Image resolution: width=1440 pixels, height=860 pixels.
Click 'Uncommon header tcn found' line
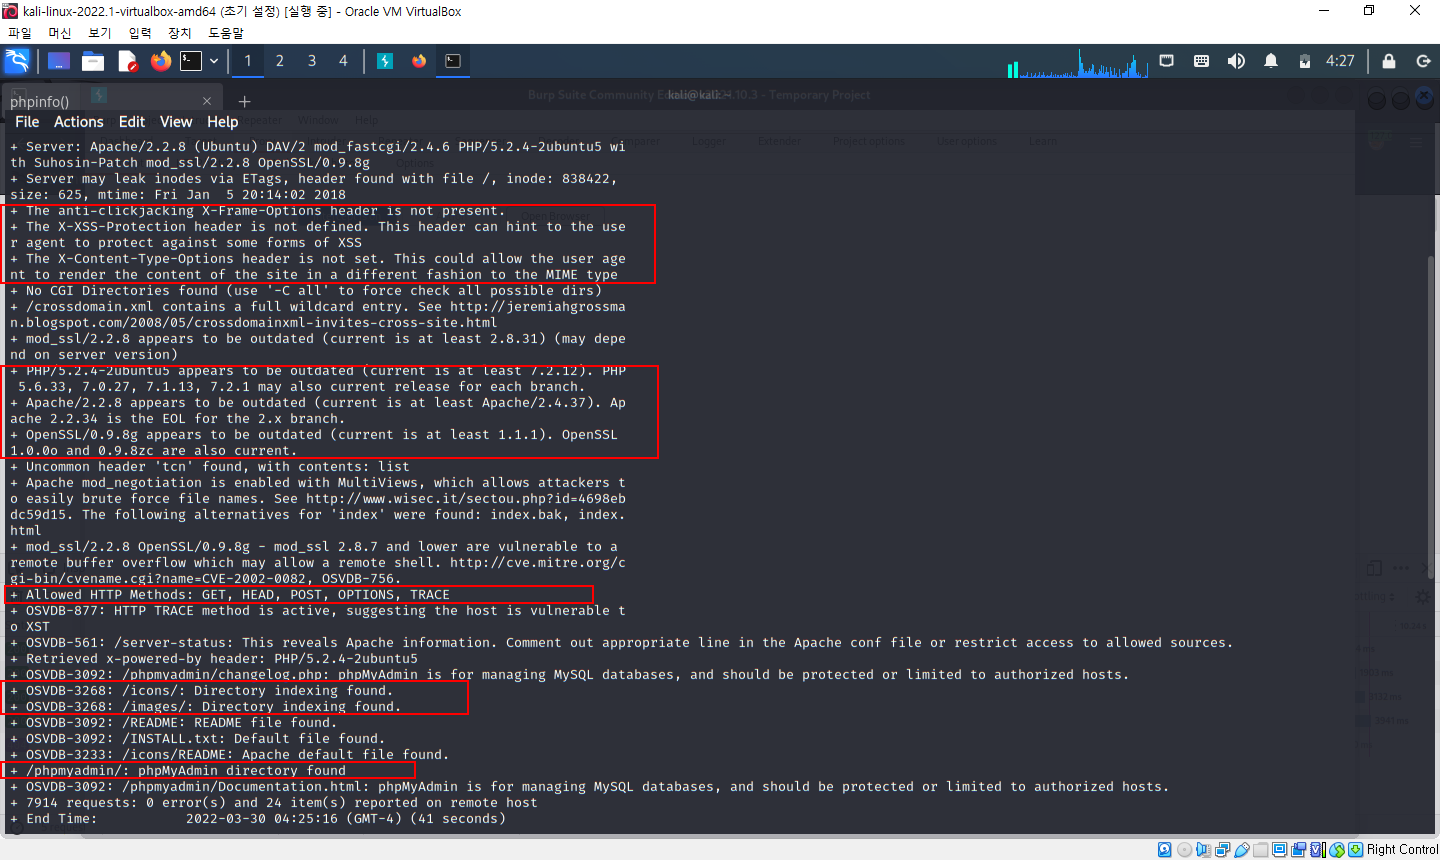coord(210,467)
